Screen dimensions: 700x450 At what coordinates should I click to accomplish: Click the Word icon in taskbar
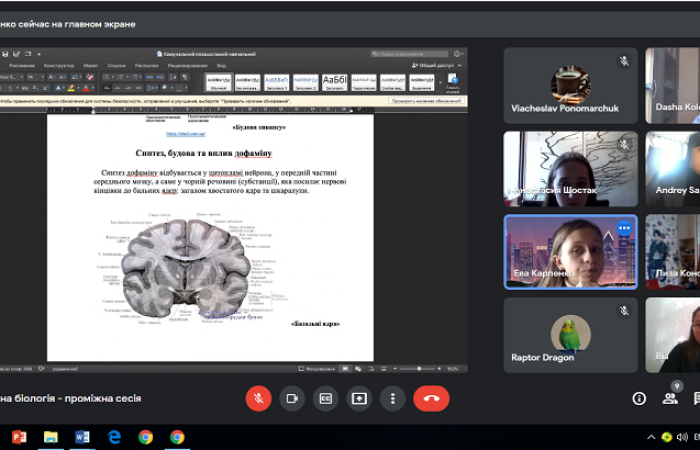tap(82, 437)
